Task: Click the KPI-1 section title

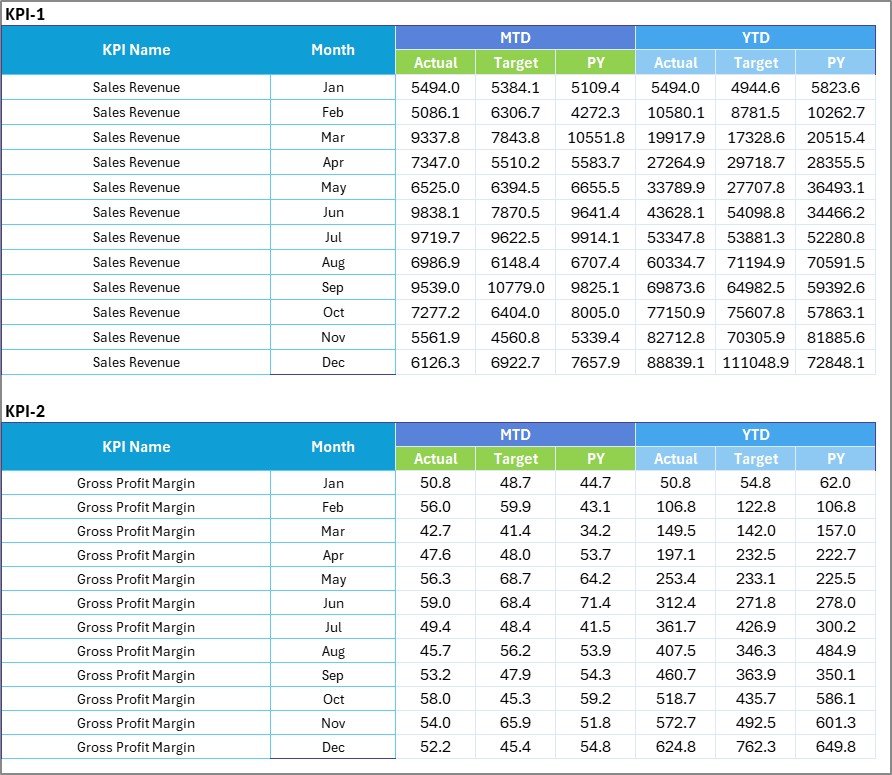Action: point(26,14)
